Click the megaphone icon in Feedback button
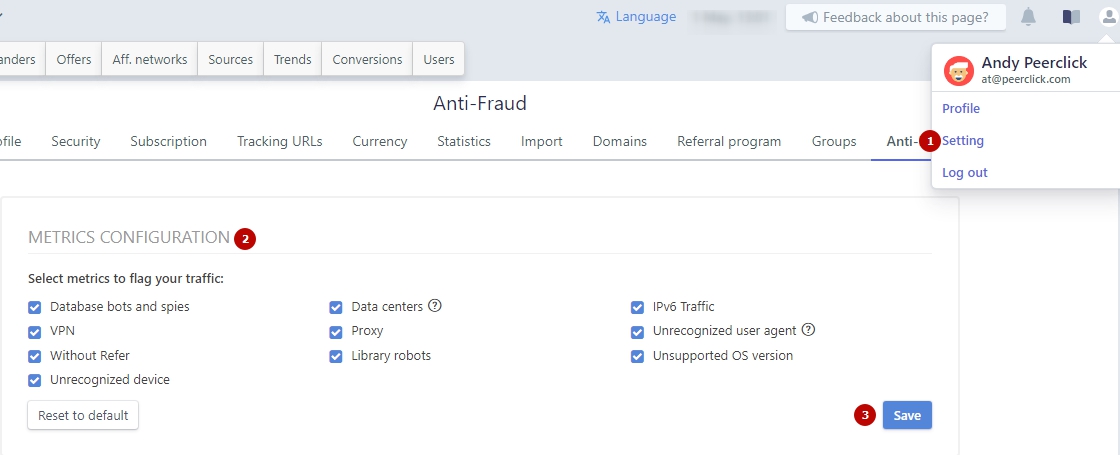 809,17
